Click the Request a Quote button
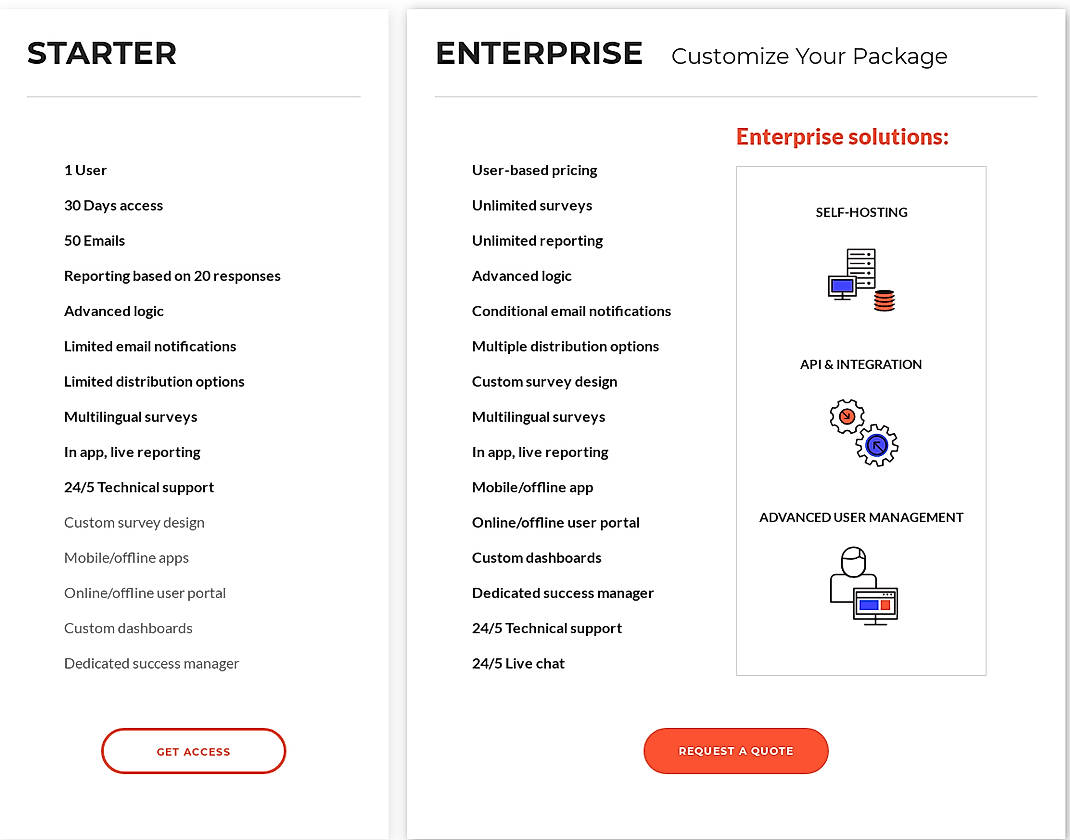This screenshot has width=1070, height=840. pyautogui.click(x=736, y=751)
